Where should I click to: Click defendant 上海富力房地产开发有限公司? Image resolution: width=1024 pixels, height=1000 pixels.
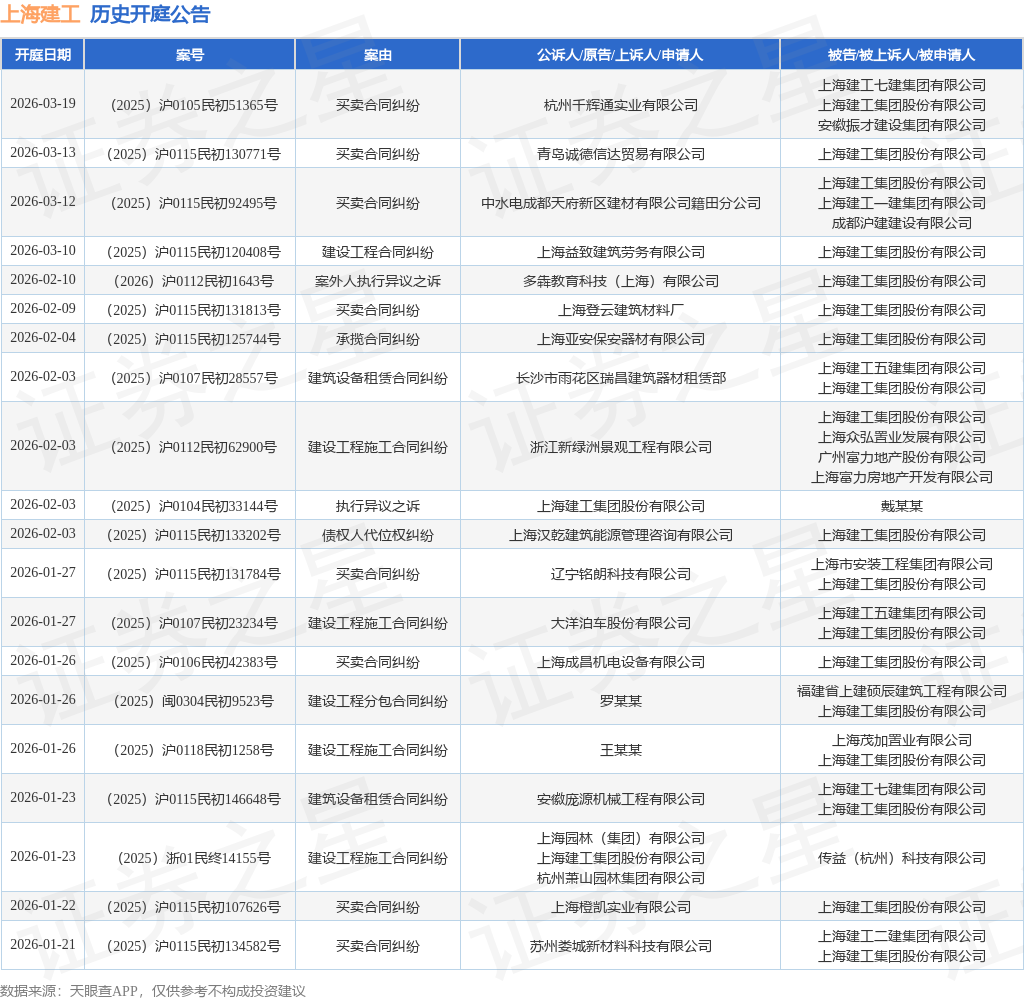[x=901, y=477]
